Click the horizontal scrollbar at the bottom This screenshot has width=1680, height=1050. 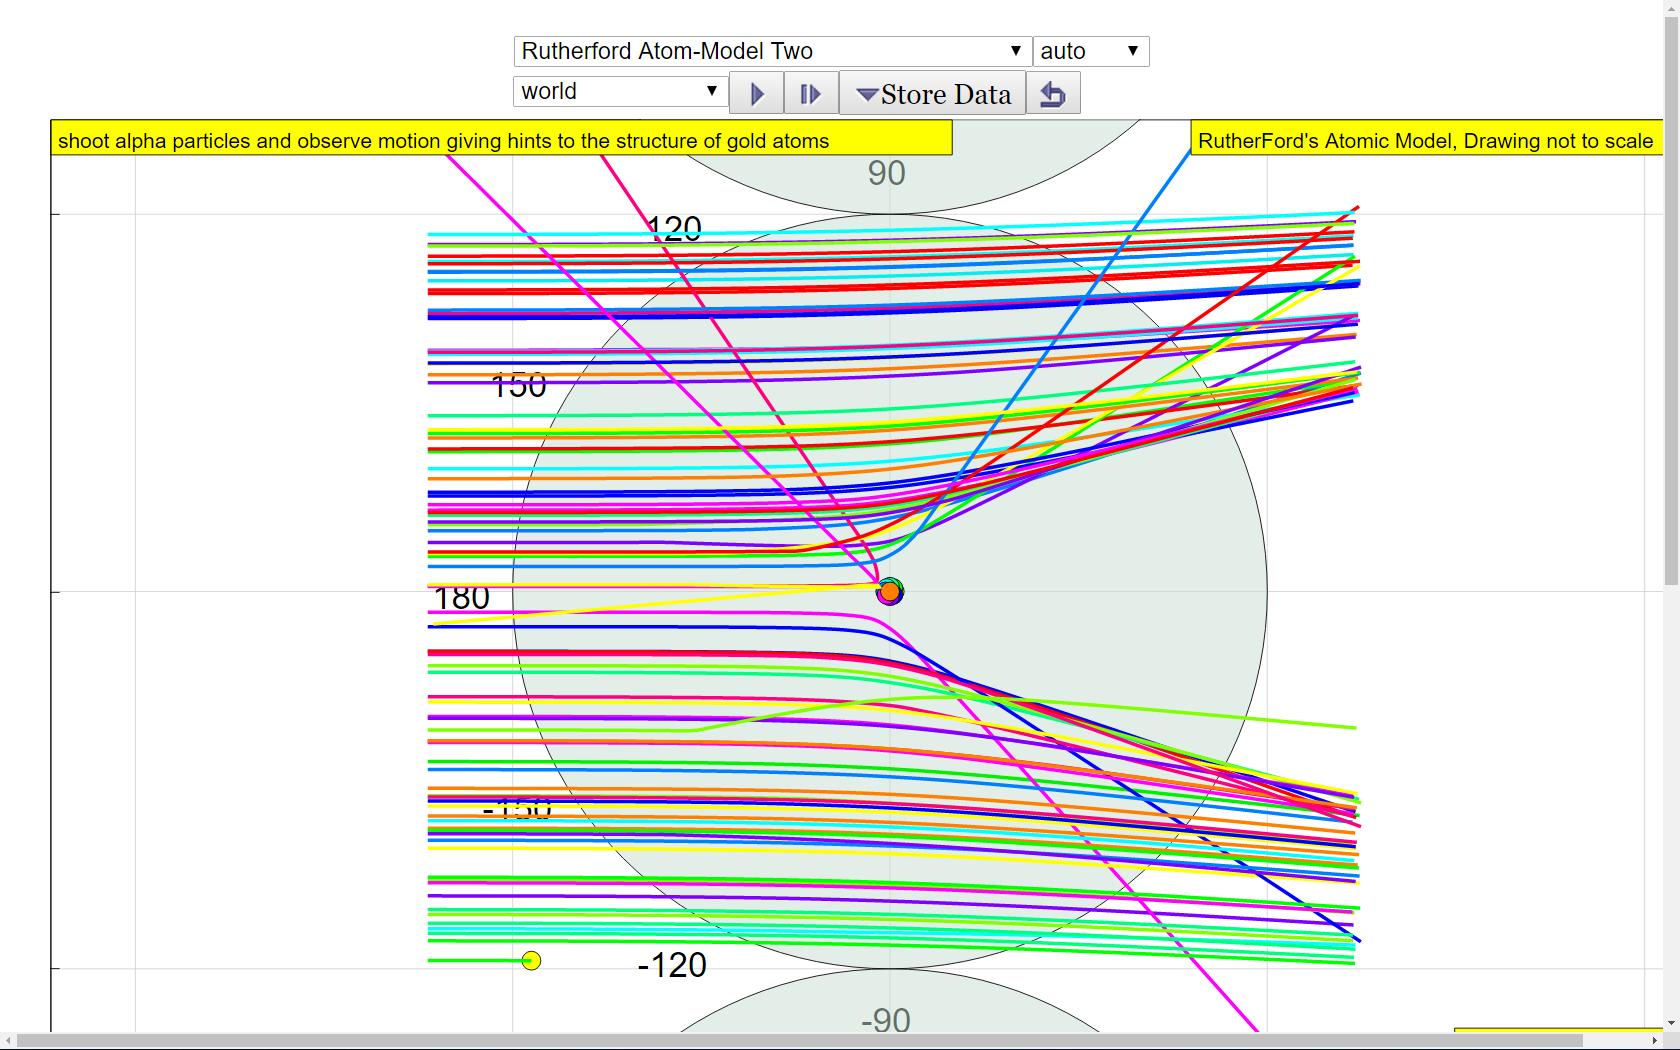[800, 1041]
